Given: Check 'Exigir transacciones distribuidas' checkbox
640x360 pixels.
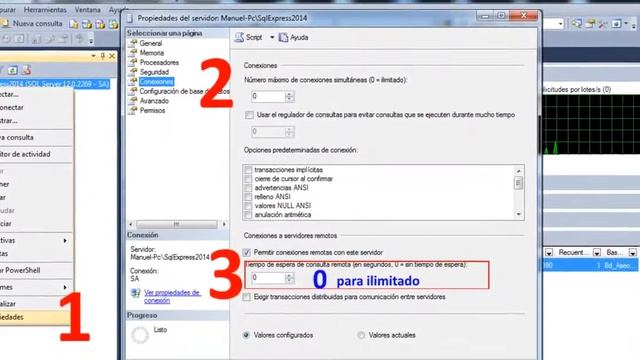Looking at the screenshot, I should [x=246, y=297].
